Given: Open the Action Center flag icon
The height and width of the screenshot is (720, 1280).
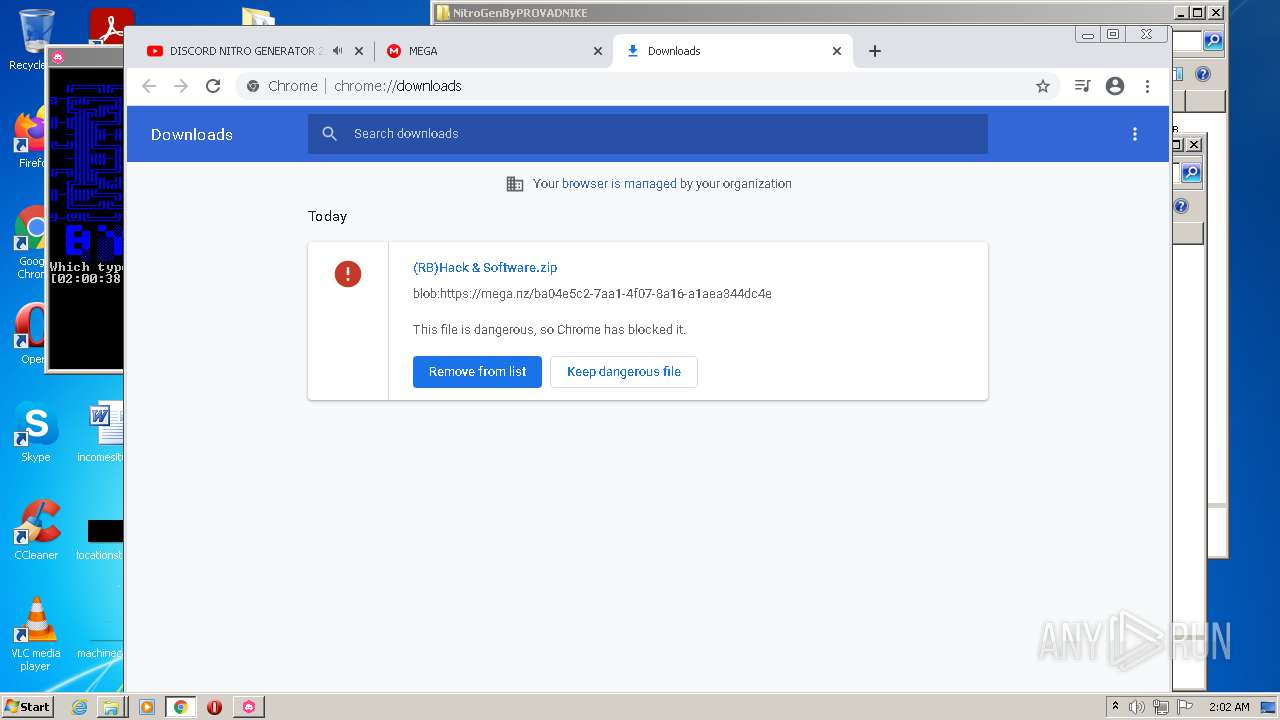Looking at the screenshot, I should [1183, 707].
